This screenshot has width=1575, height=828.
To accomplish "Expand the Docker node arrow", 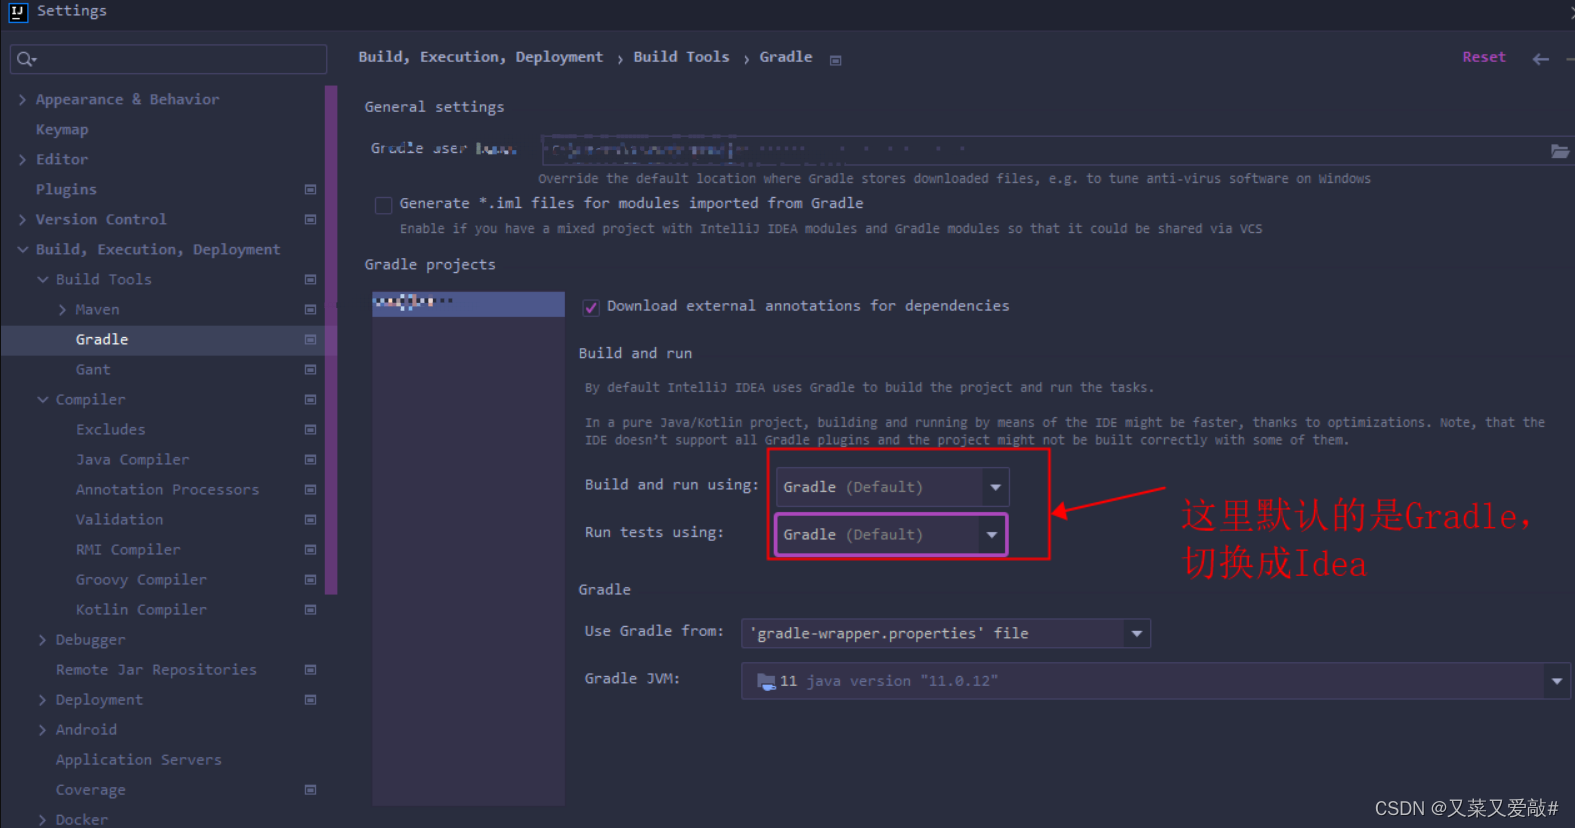I will (42, 819).
